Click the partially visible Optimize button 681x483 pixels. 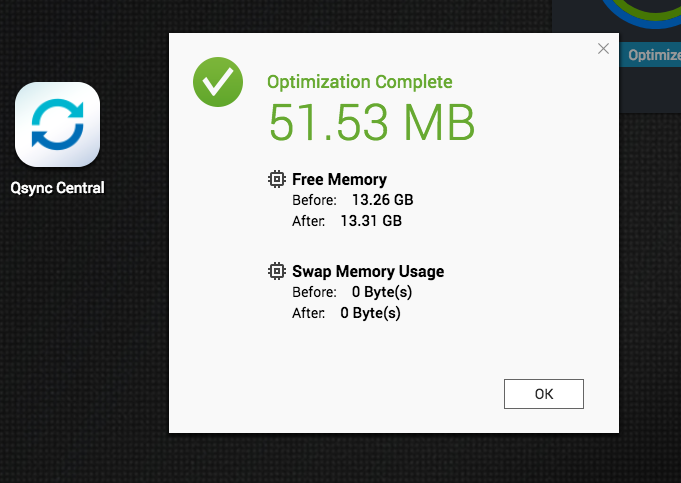click(x=650, y=55)
